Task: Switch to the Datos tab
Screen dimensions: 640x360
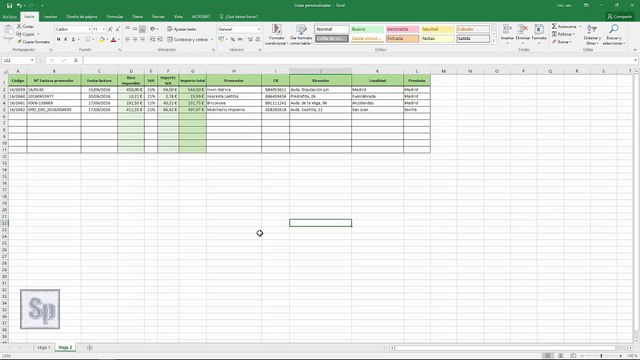Action: click(138, 17)
